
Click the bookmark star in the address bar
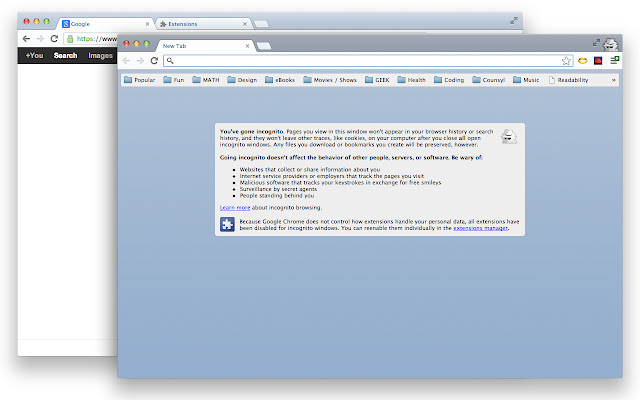point(566,61)
